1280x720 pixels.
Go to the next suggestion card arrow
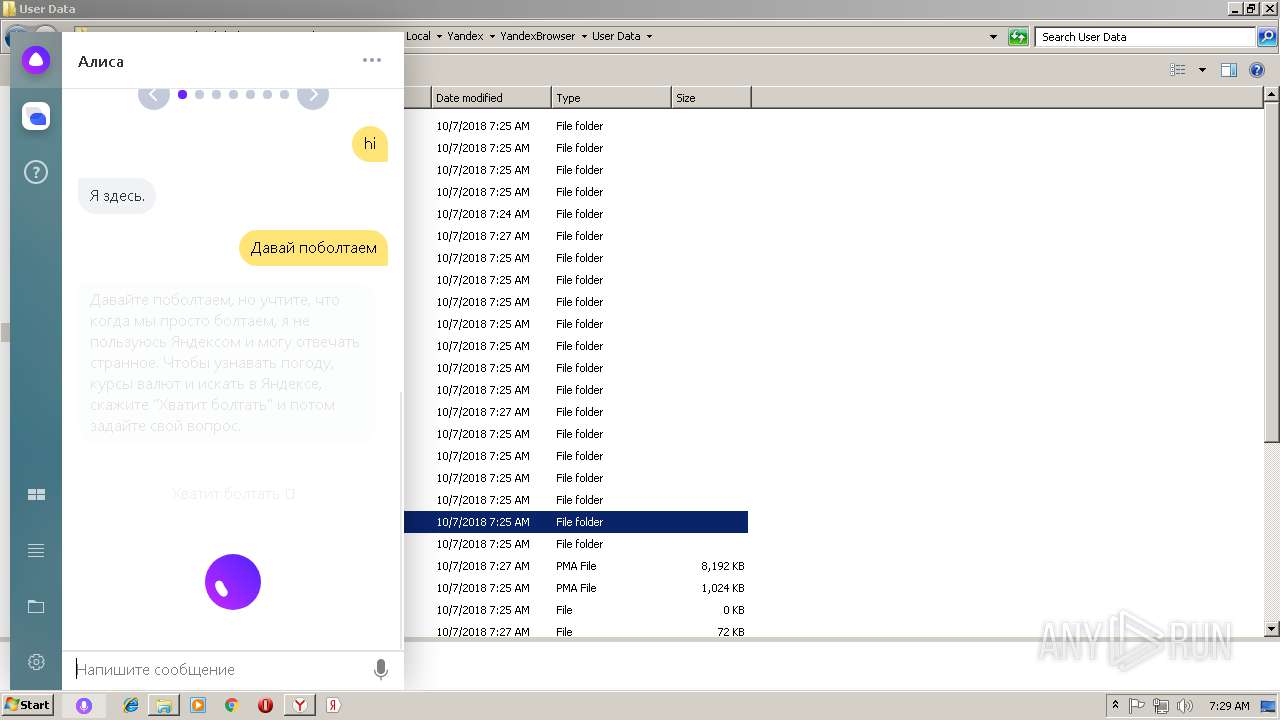coord(313,95)
